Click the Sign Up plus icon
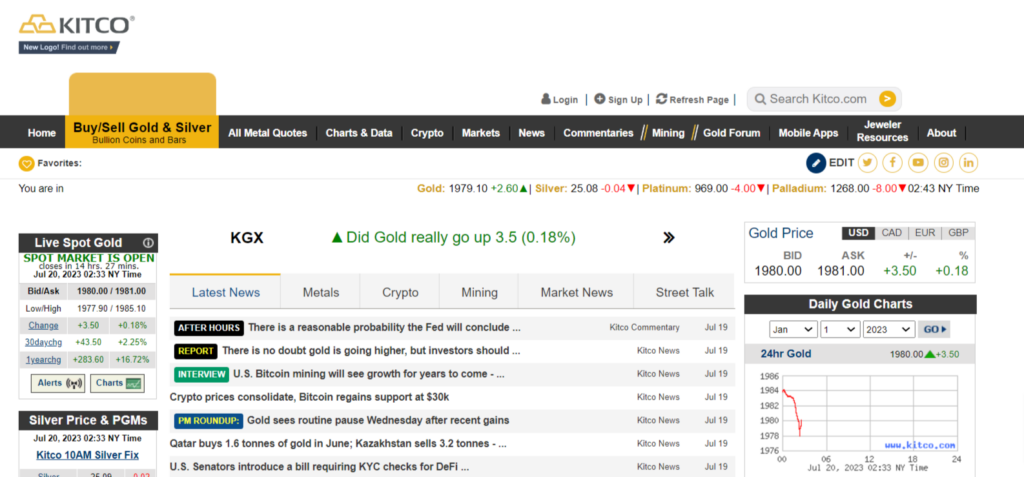Image resolution: width=1024 pixels, height=477 pixels. click(x=600, y=99)
